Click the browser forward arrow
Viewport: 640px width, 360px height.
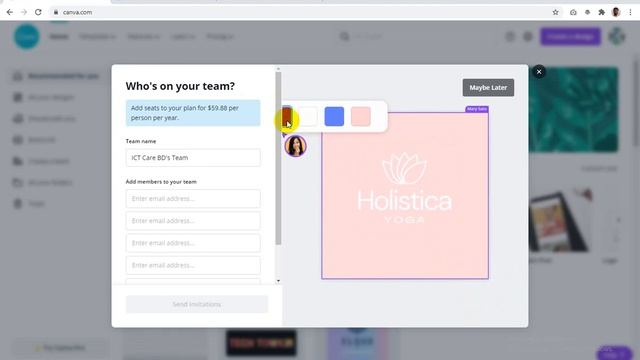pos(24,12)
